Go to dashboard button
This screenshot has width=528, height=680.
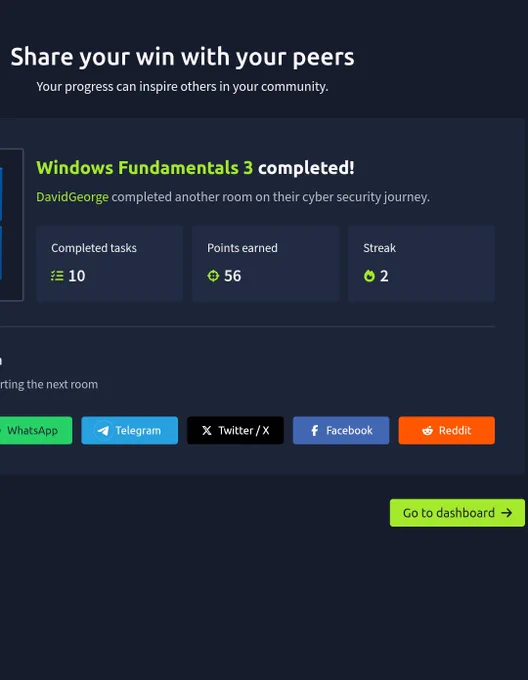pos(457,513)
